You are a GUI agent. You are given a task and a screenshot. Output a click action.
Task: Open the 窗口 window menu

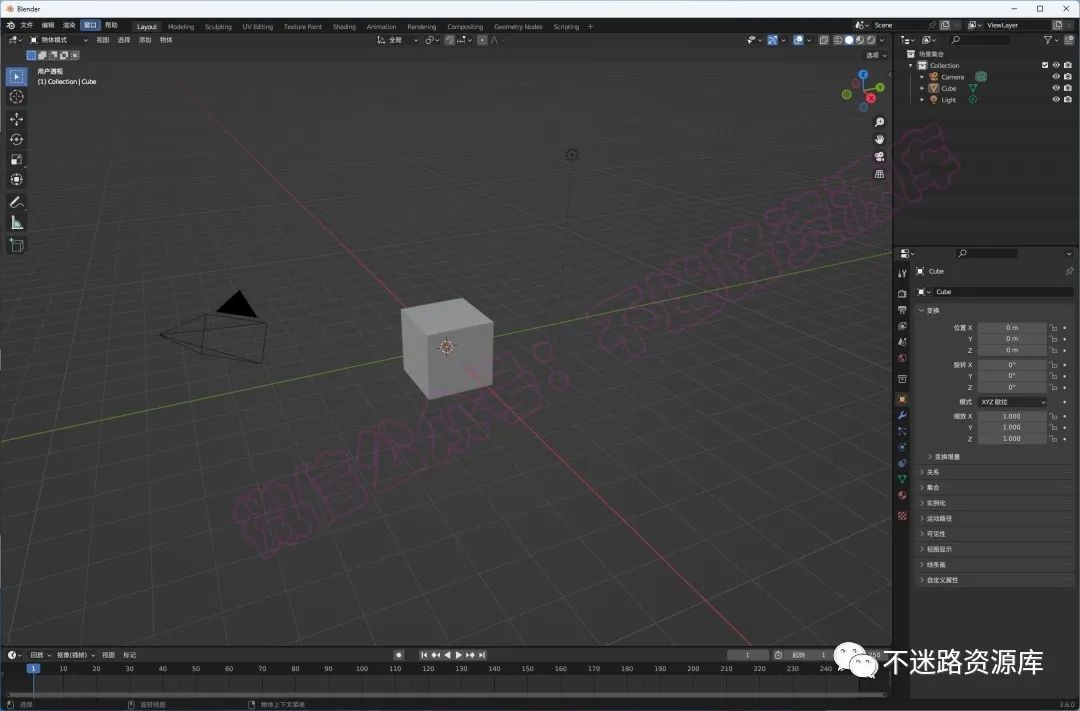pos(90,25)
